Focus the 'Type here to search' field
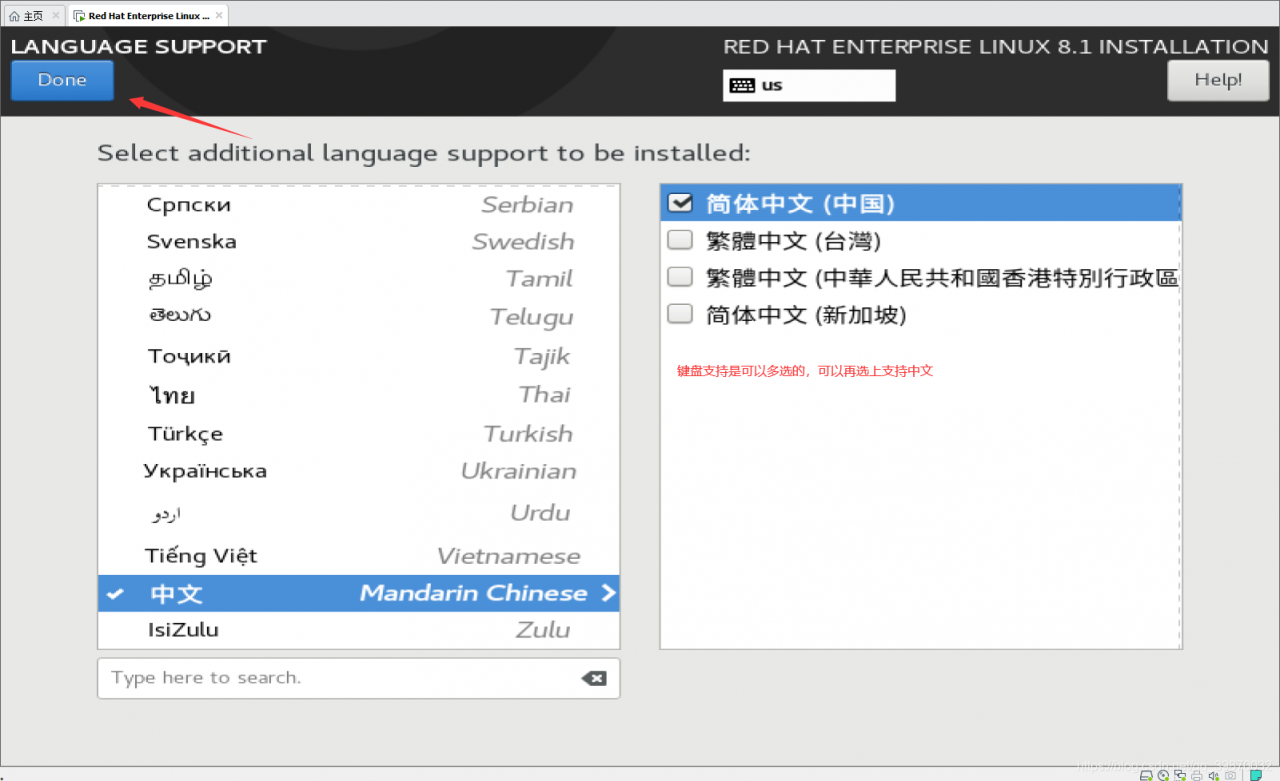Image resolution: width=1280 pixels, height=781 pixels. [358, 678]
